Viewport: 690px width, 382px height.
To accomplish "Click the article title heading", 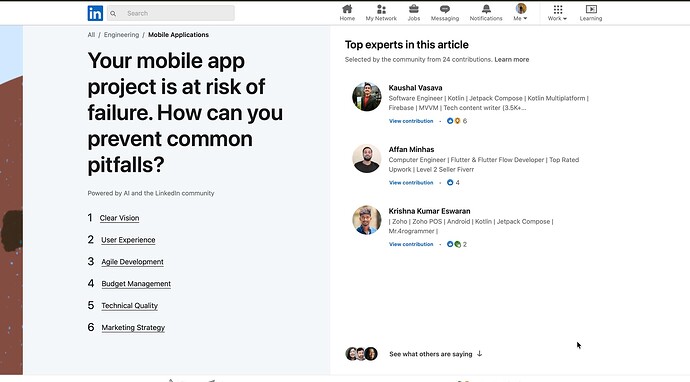I will (185, 113).
